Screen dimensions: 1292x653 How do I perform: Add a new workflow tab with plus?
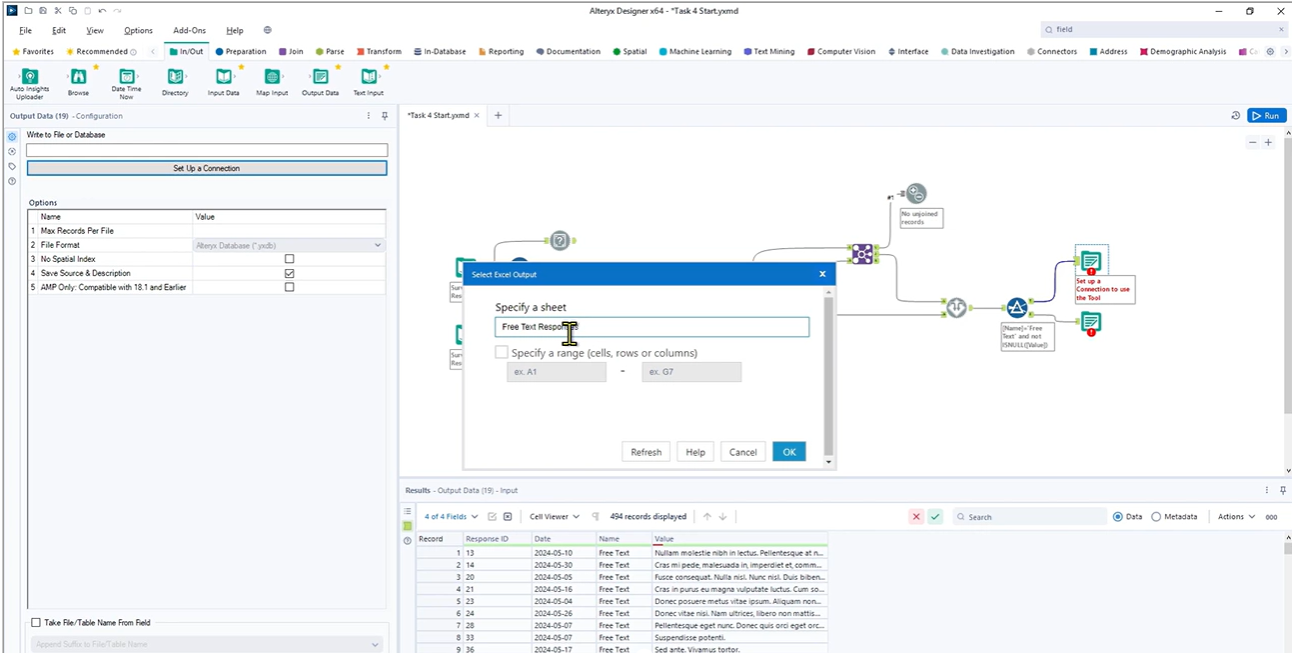(498, 116)
